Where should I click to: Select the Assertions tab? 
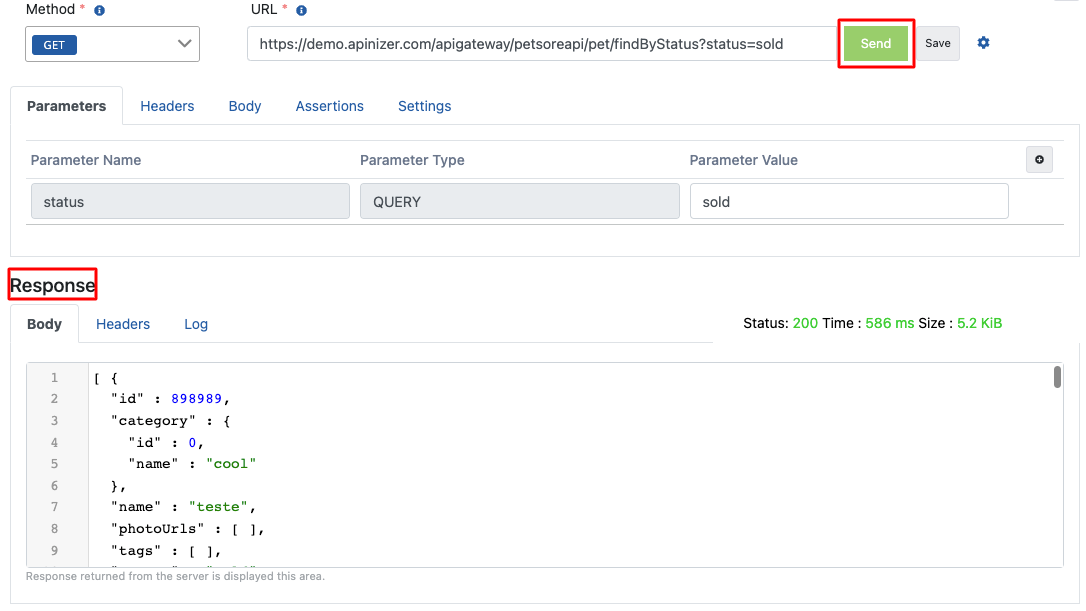pos(329,106)
